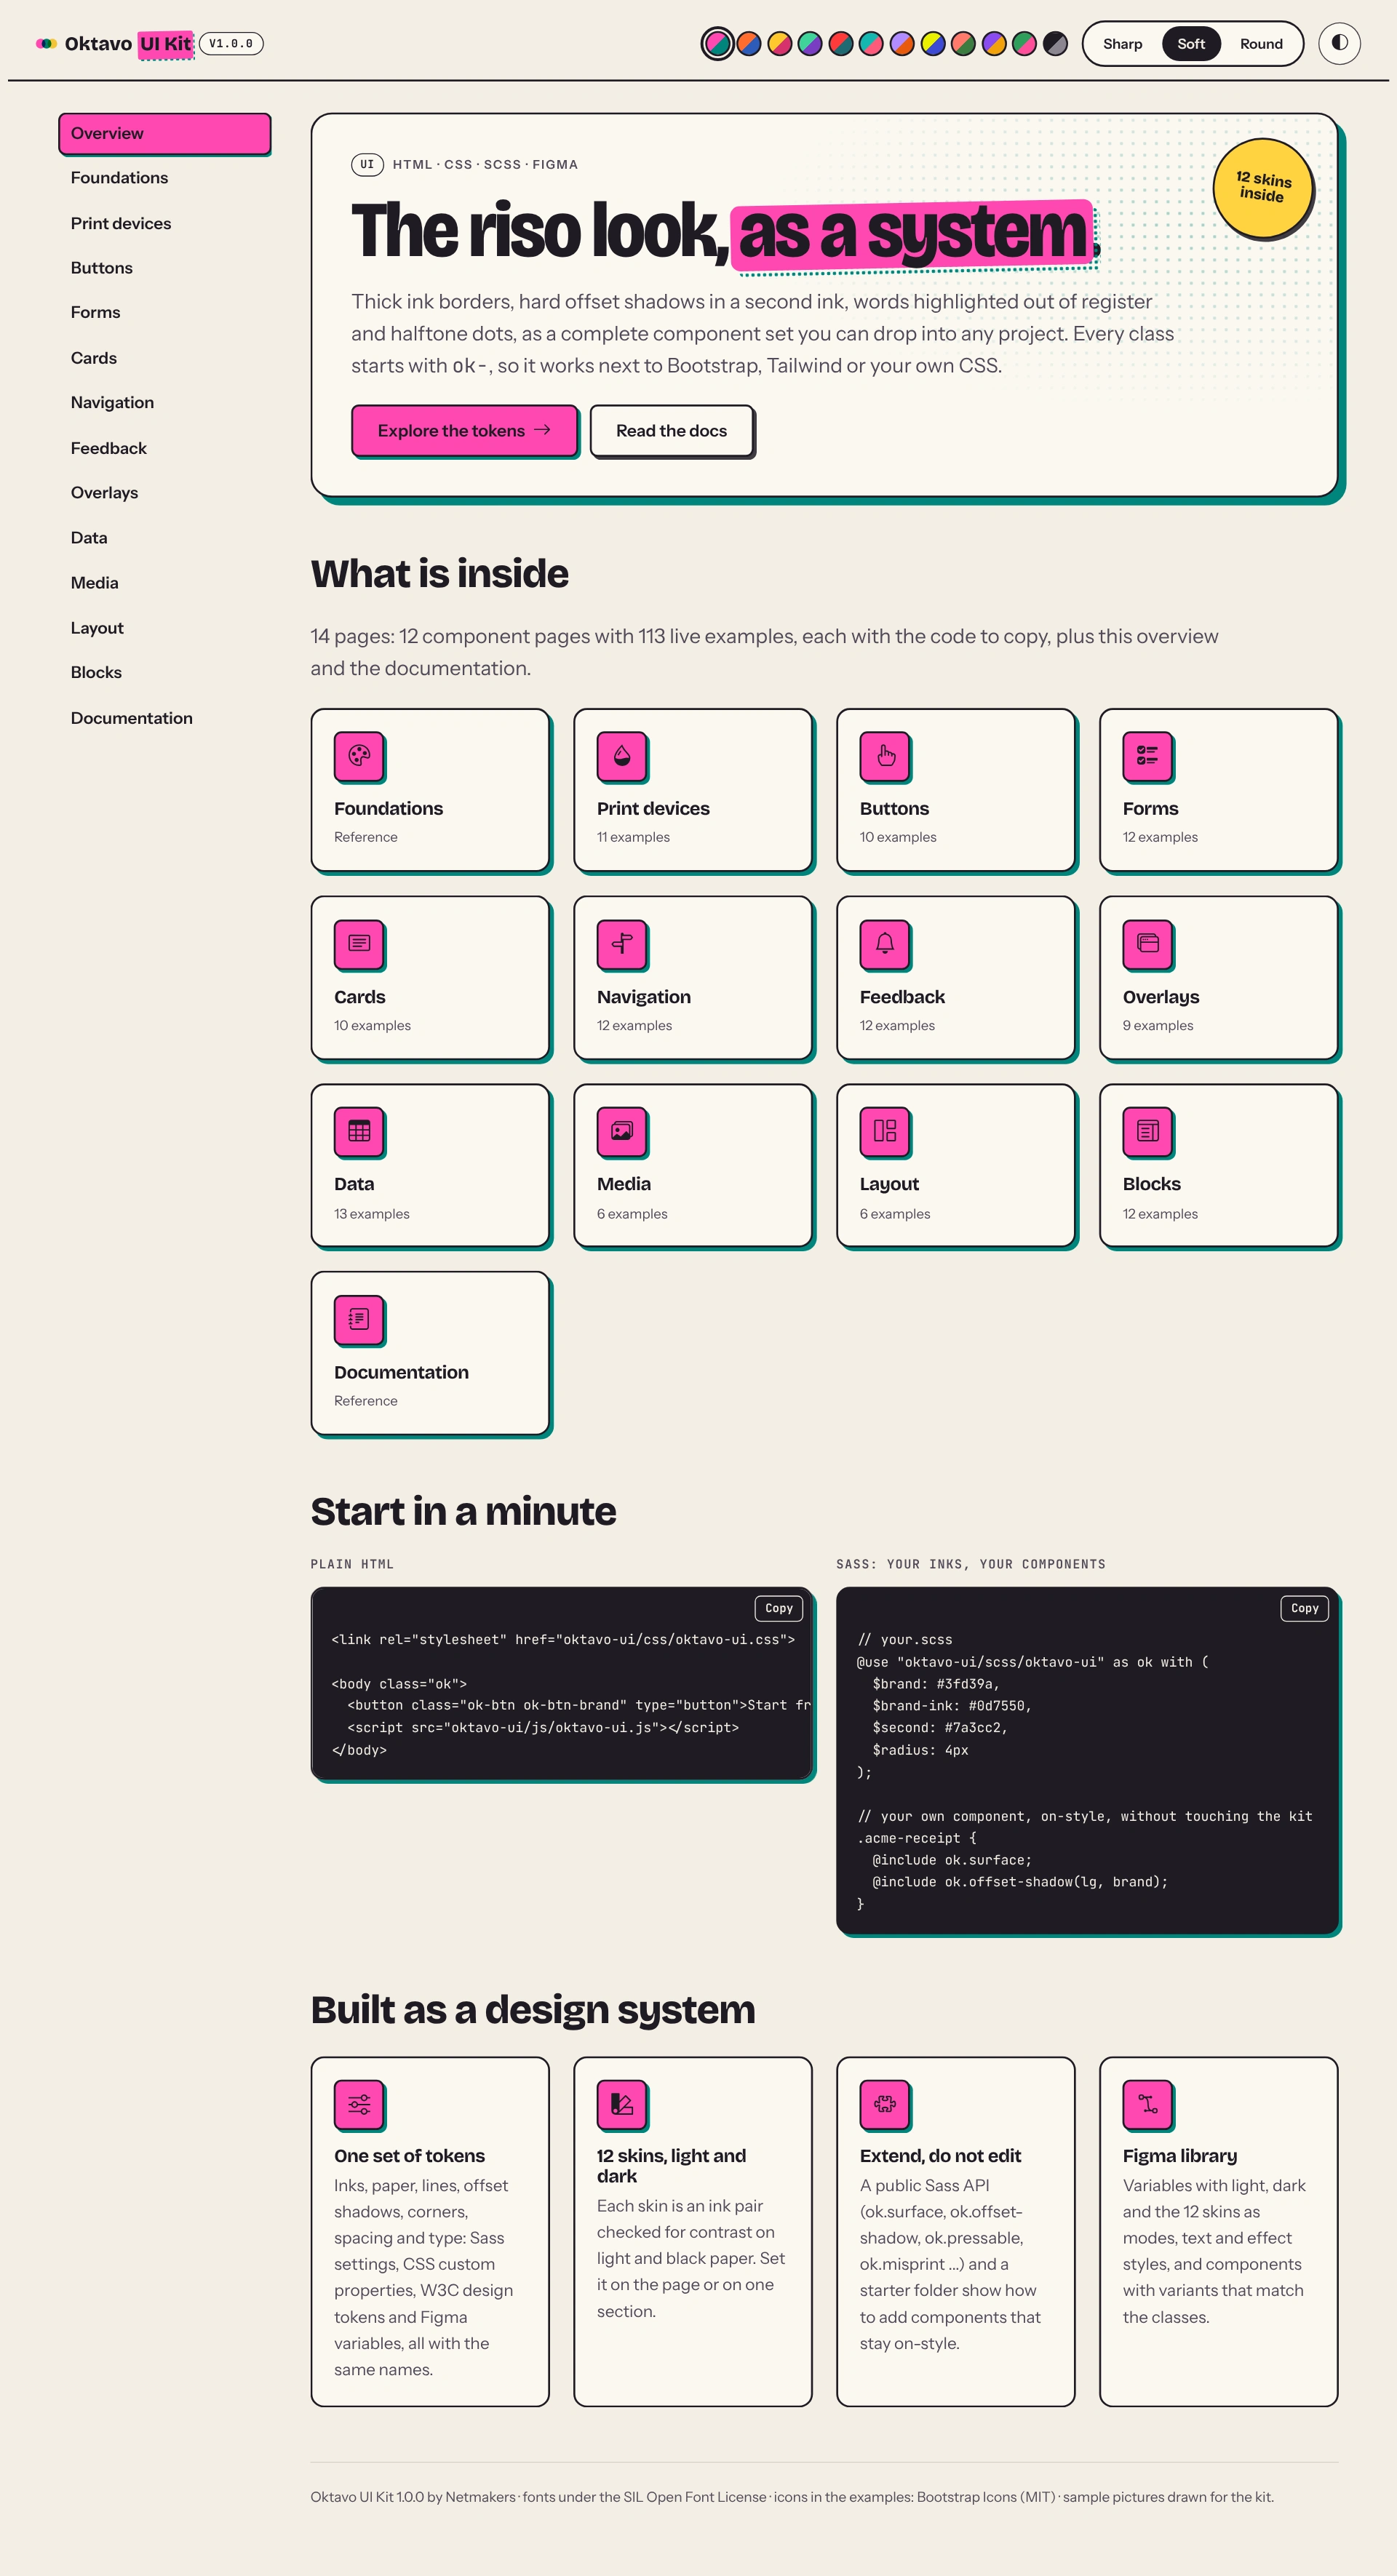Click the 12 skins inside yellow sticker

[1263, 188]
